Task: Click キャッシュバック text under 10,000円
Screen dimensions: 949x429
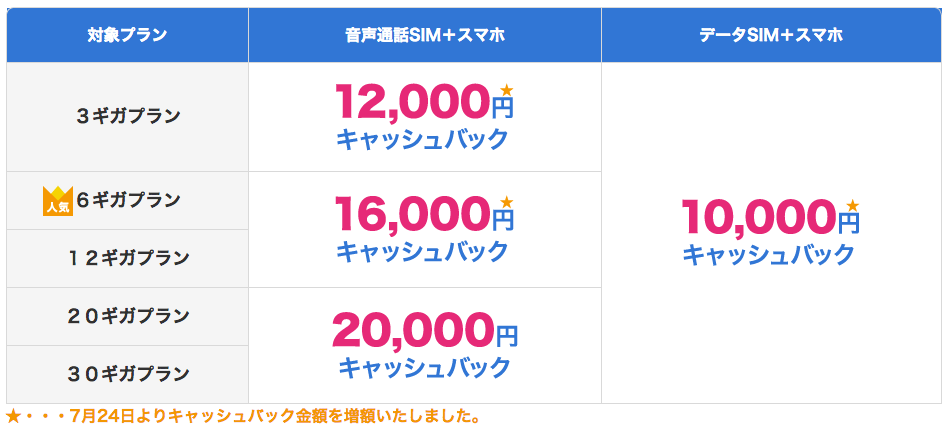Action: pos(769,255)
